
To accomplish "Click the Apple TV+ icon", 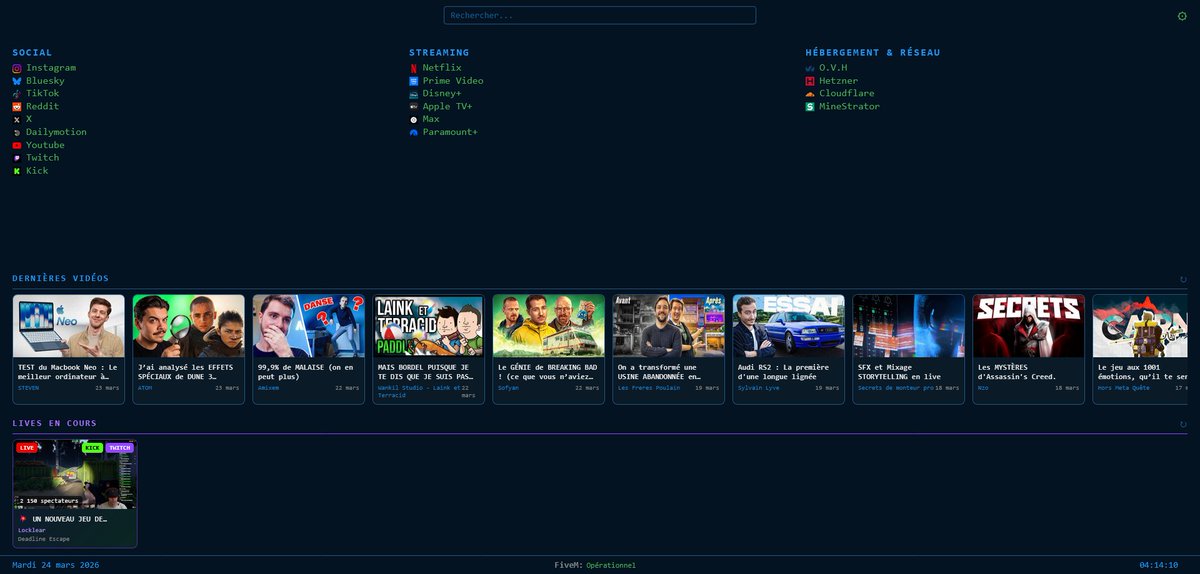I will 414,107.
